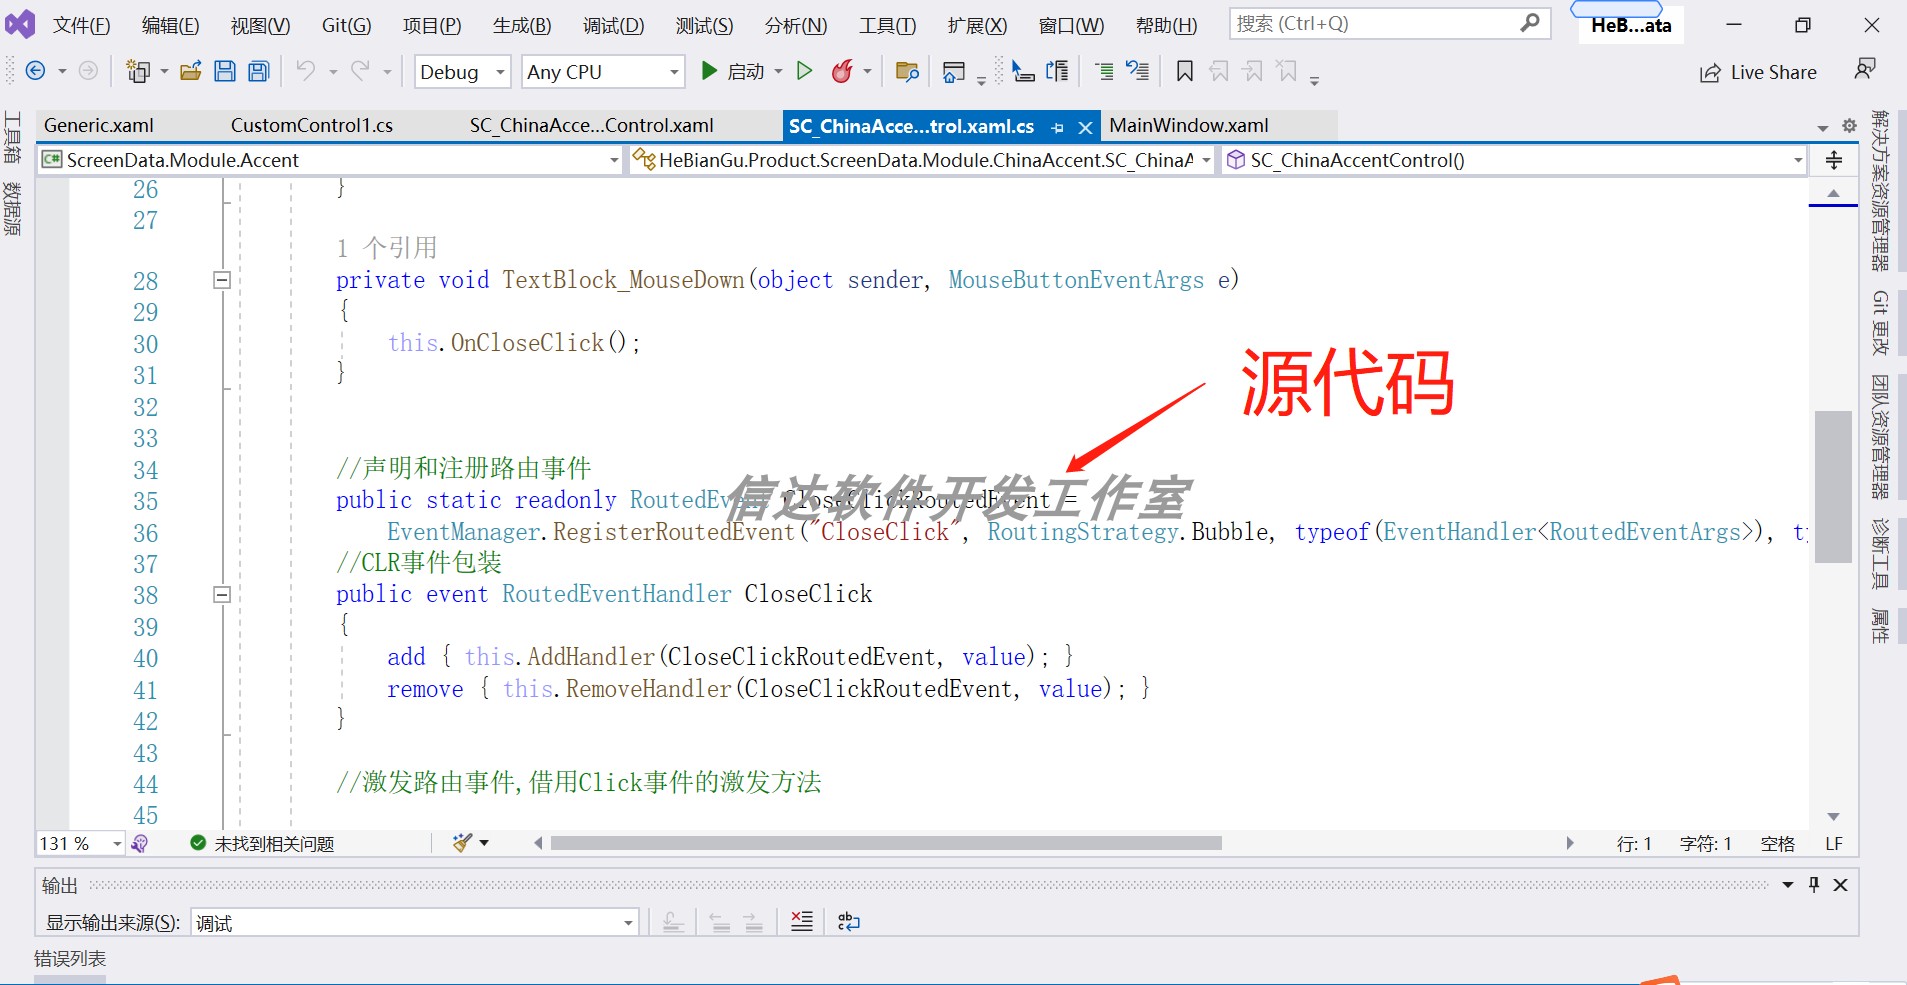Viewport: 1907px width, 985px height.
Task: Toggle a bookmark with the bookmark icon
Action: click(x=1185, y=71)
